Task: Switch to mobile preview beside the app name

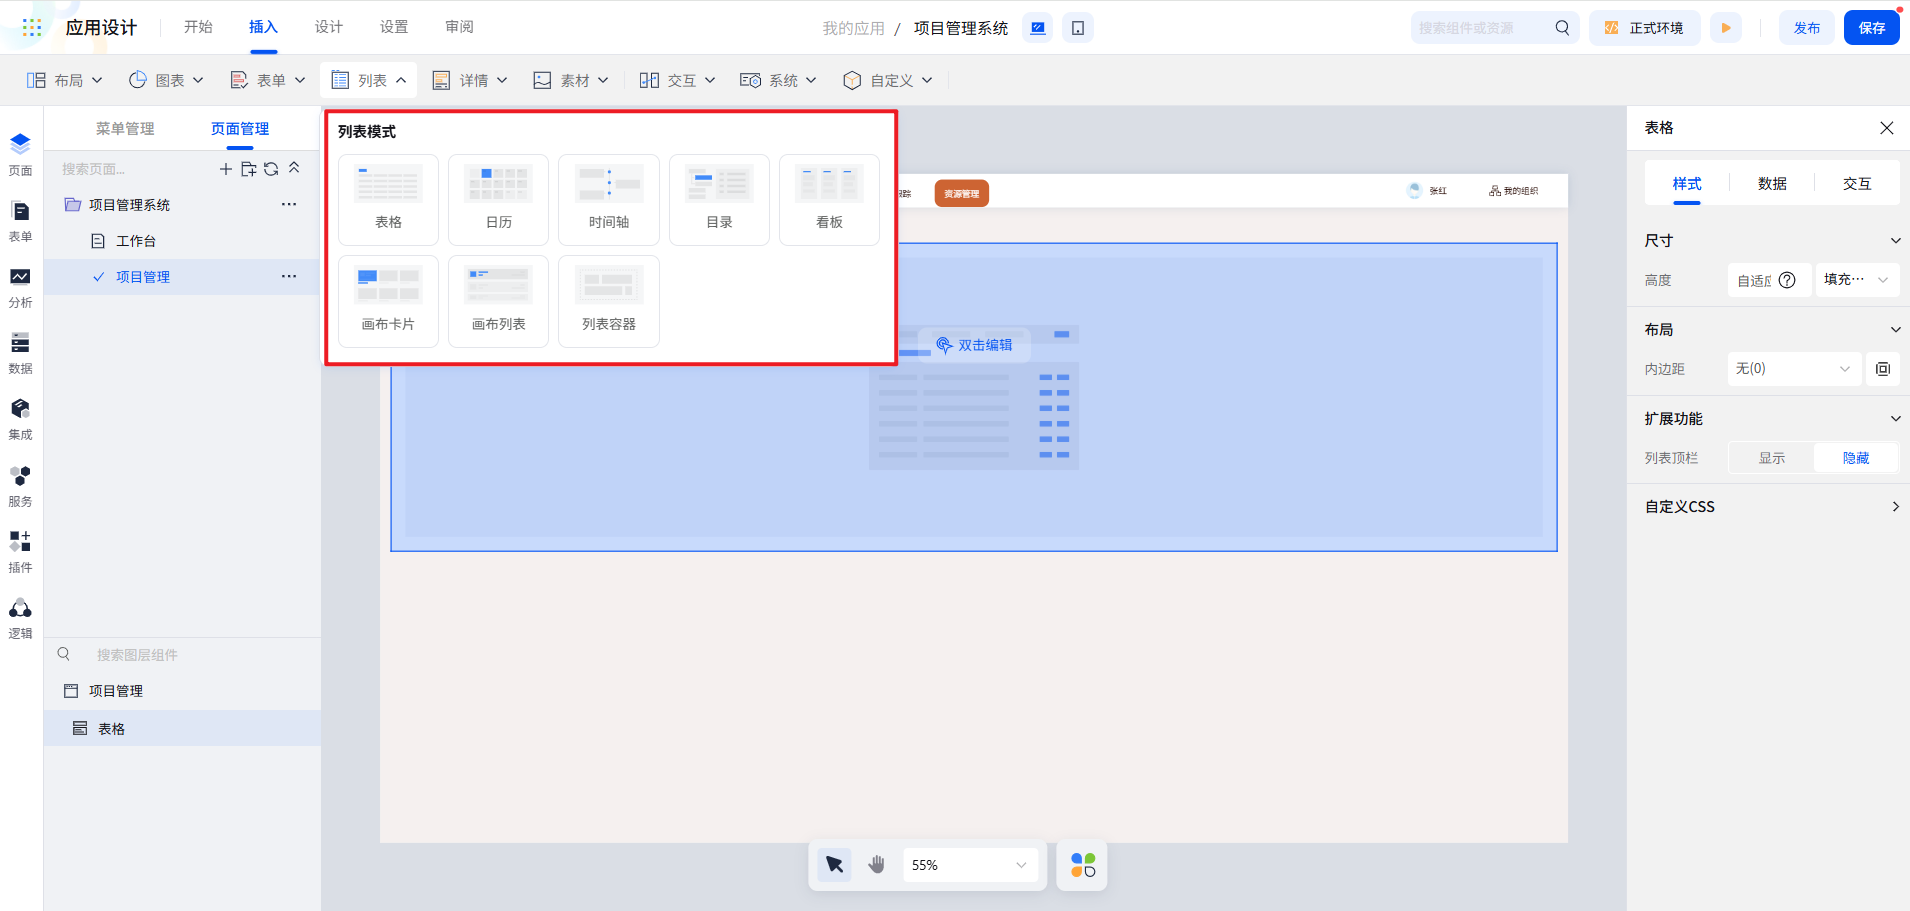Action: (1078, 27)
